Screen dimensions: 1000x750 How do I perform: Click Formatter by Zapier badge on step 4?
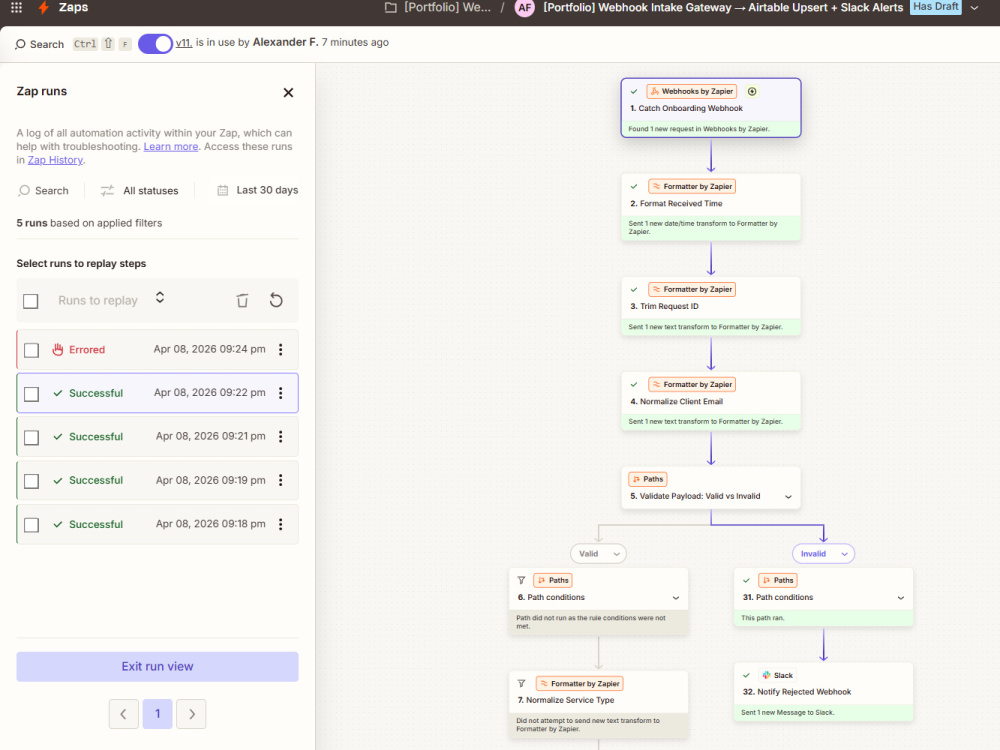692,384
